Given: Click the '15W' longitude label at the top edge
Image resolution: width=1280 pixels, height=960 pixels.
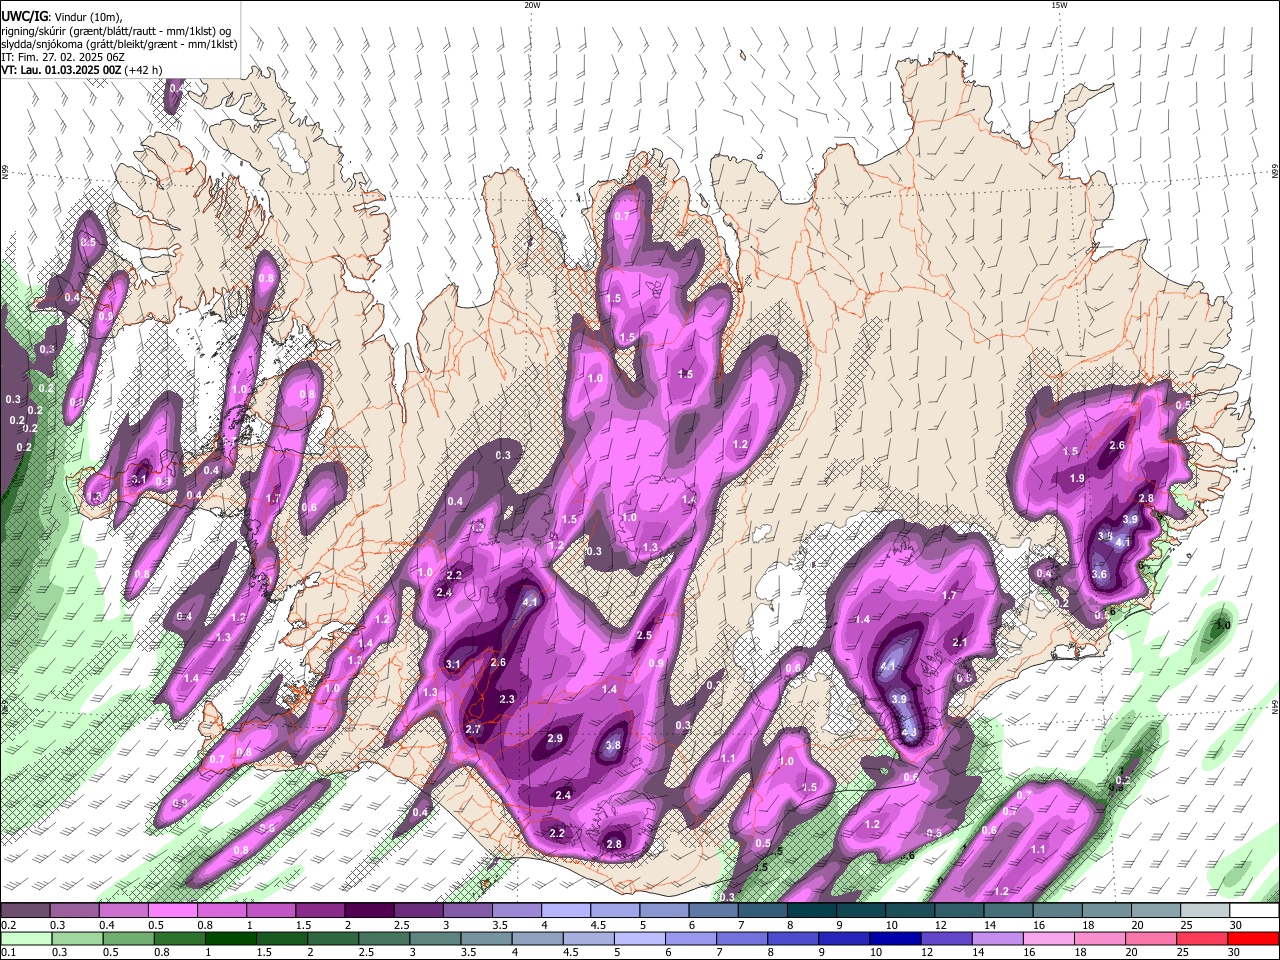Looking at the screenshot, I should pyautogui.click(x=1059, y=5).
